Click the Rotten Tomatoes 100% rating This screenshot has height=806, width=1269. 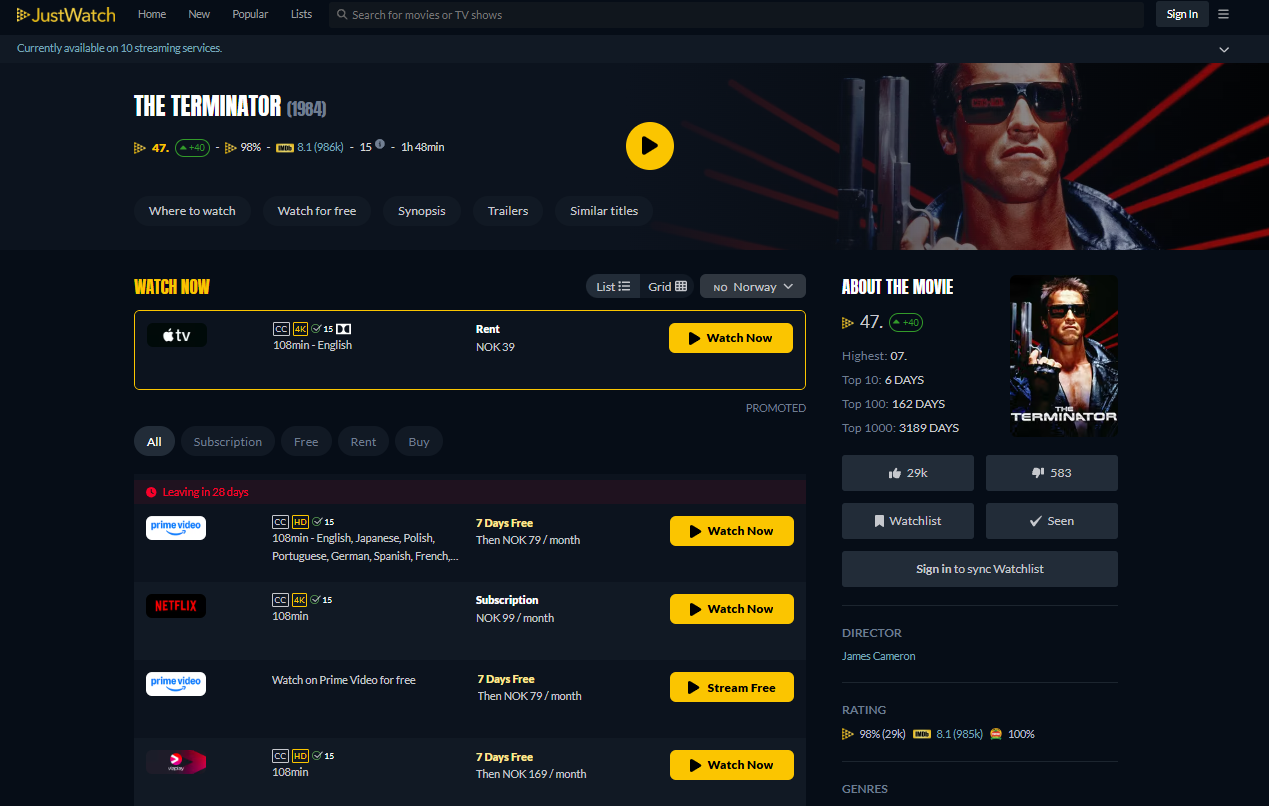[x=1012, y=734]
